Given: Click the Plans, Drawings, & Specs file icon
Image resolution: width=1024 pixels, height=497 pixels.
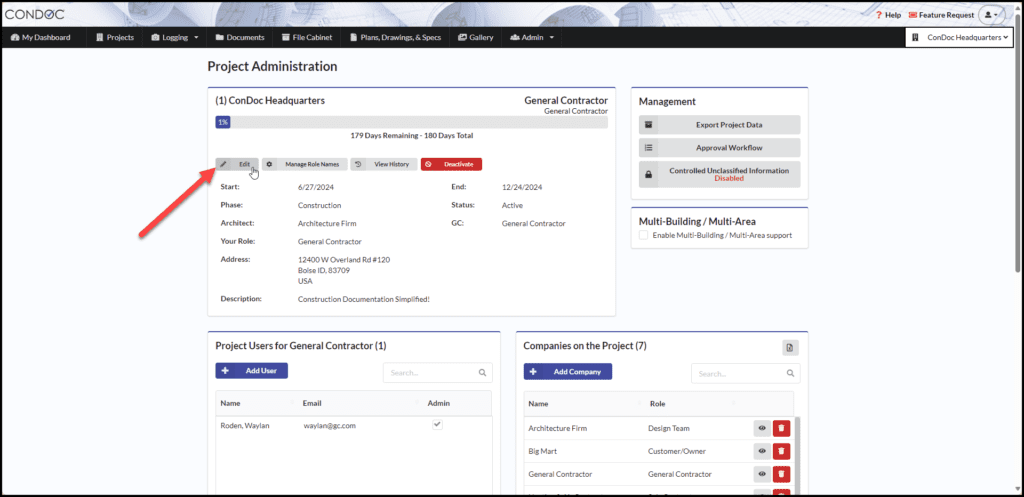Looking at the screenshot, I should click(353, 37).
